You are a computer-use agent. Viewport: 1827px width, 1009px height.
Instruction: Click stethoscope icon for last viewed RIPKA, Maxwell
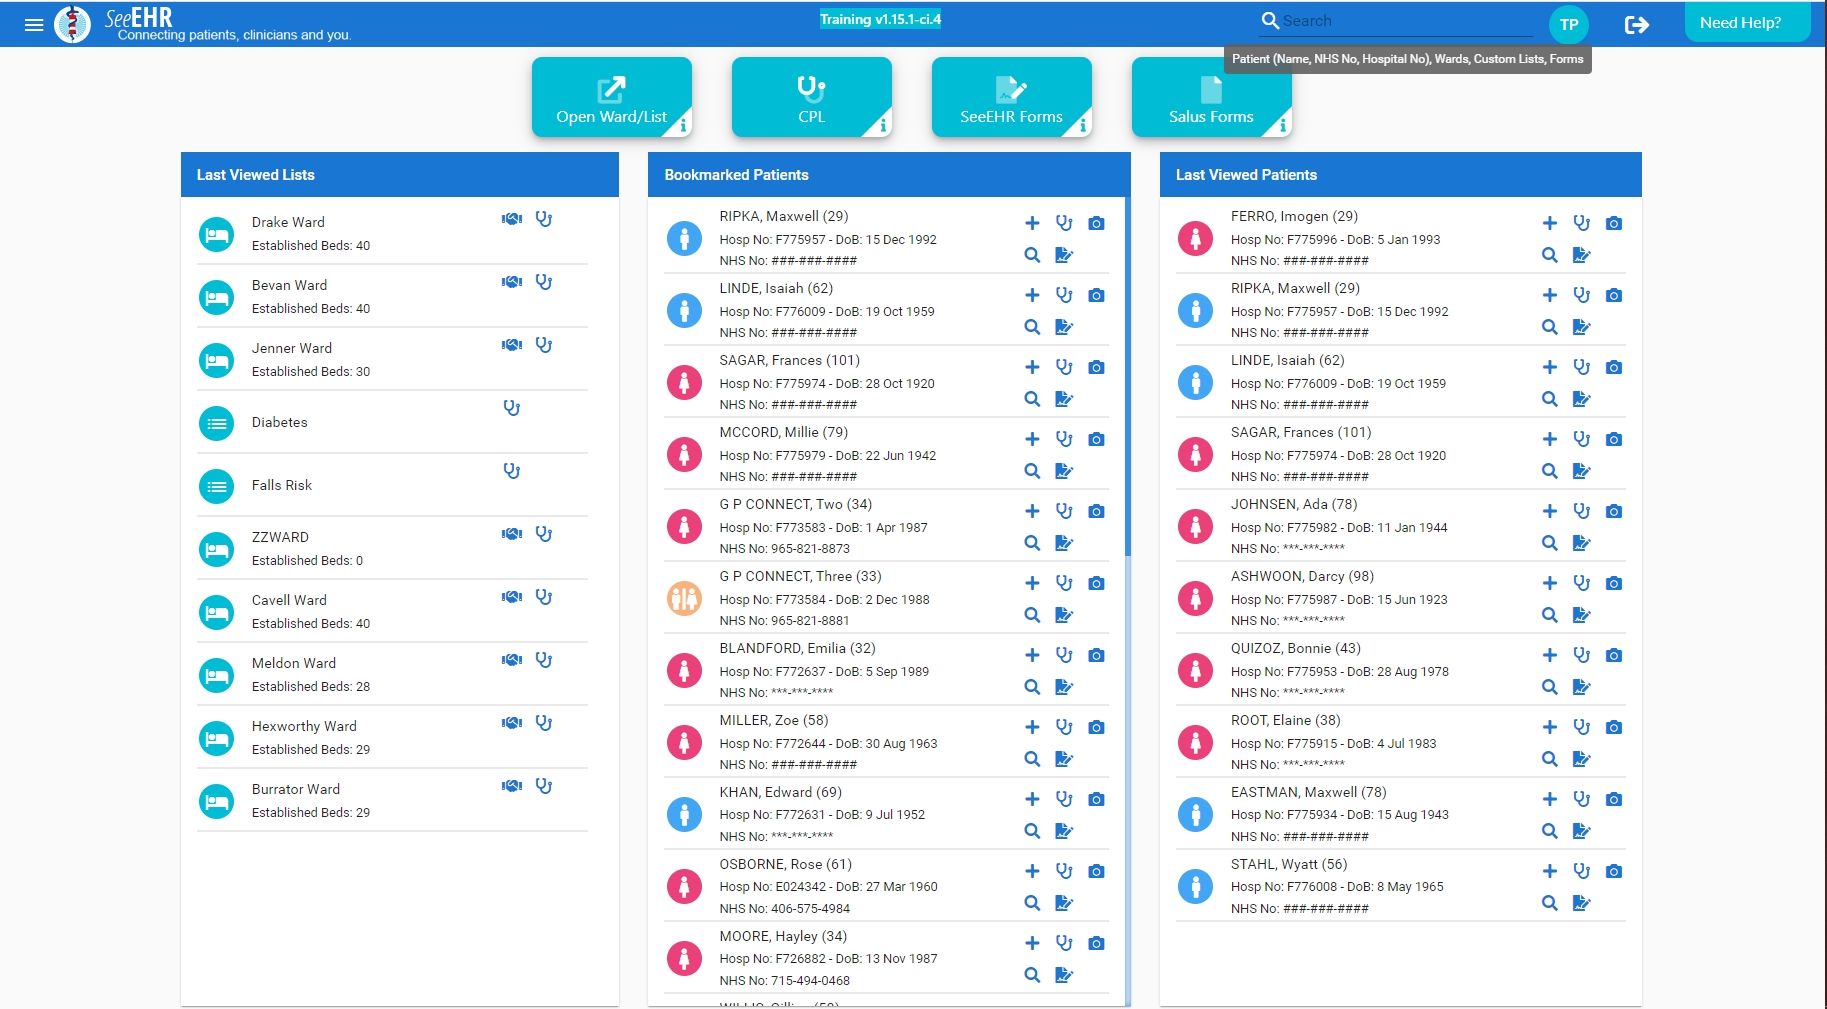coord(1581,295)
